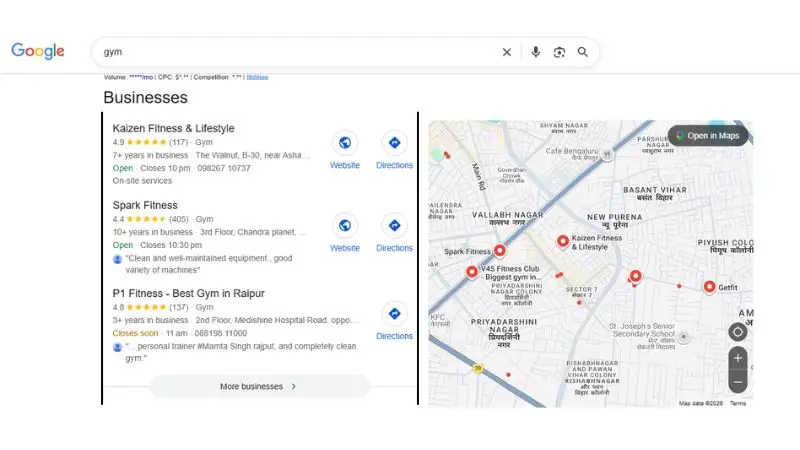Viewport: 800px width, 450px height.
Task: Select the Spark Fitness map pin
Action: tap(499, 250)
